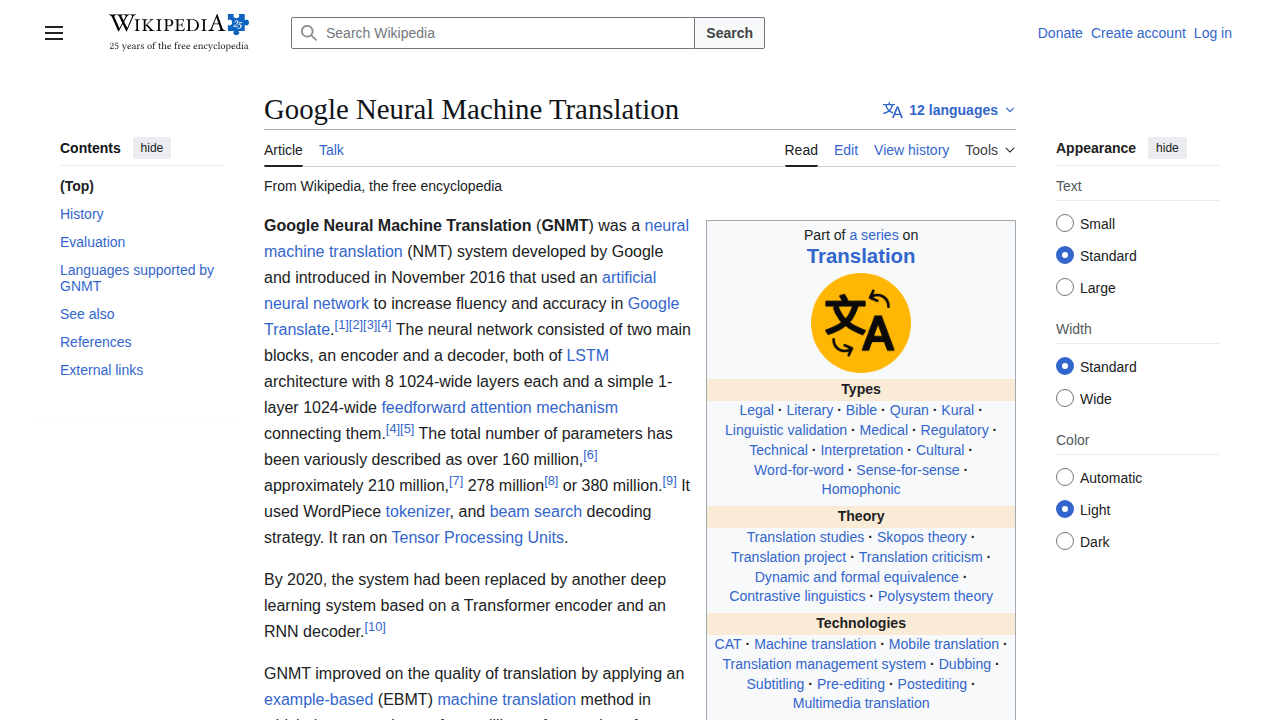This screenshot has width=1280, height=720.
Task: Select Standard text size
Action: click(1065, 255)
